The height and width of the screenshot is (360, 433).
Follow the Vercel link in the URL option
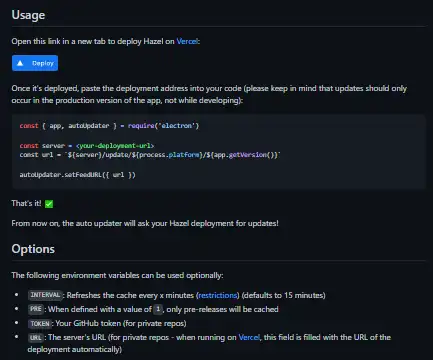pyautogui.click(x=249, y=337)
